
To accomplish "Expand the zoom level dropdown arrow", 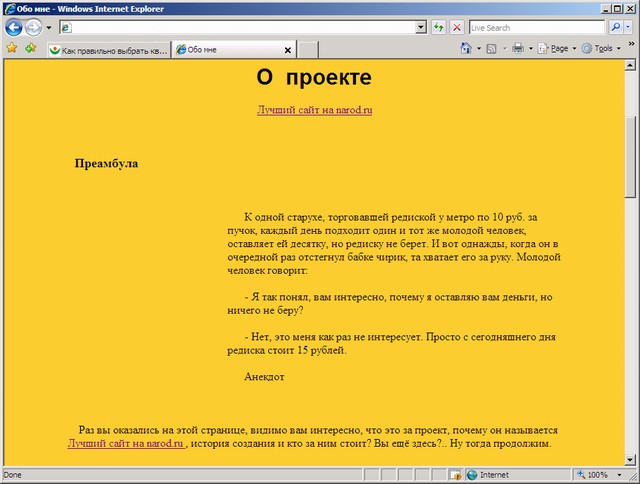I will click(619, 475).
